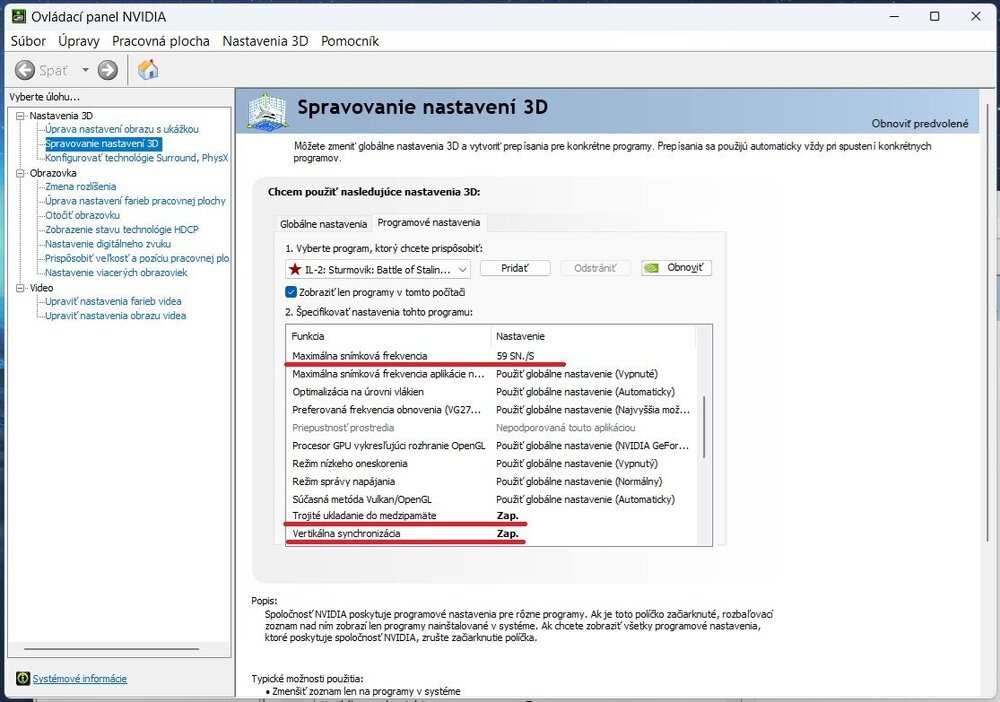1000x702 pixels.
Task: Open the Pracovná plocha menu
Action: (x=161, y=41)
